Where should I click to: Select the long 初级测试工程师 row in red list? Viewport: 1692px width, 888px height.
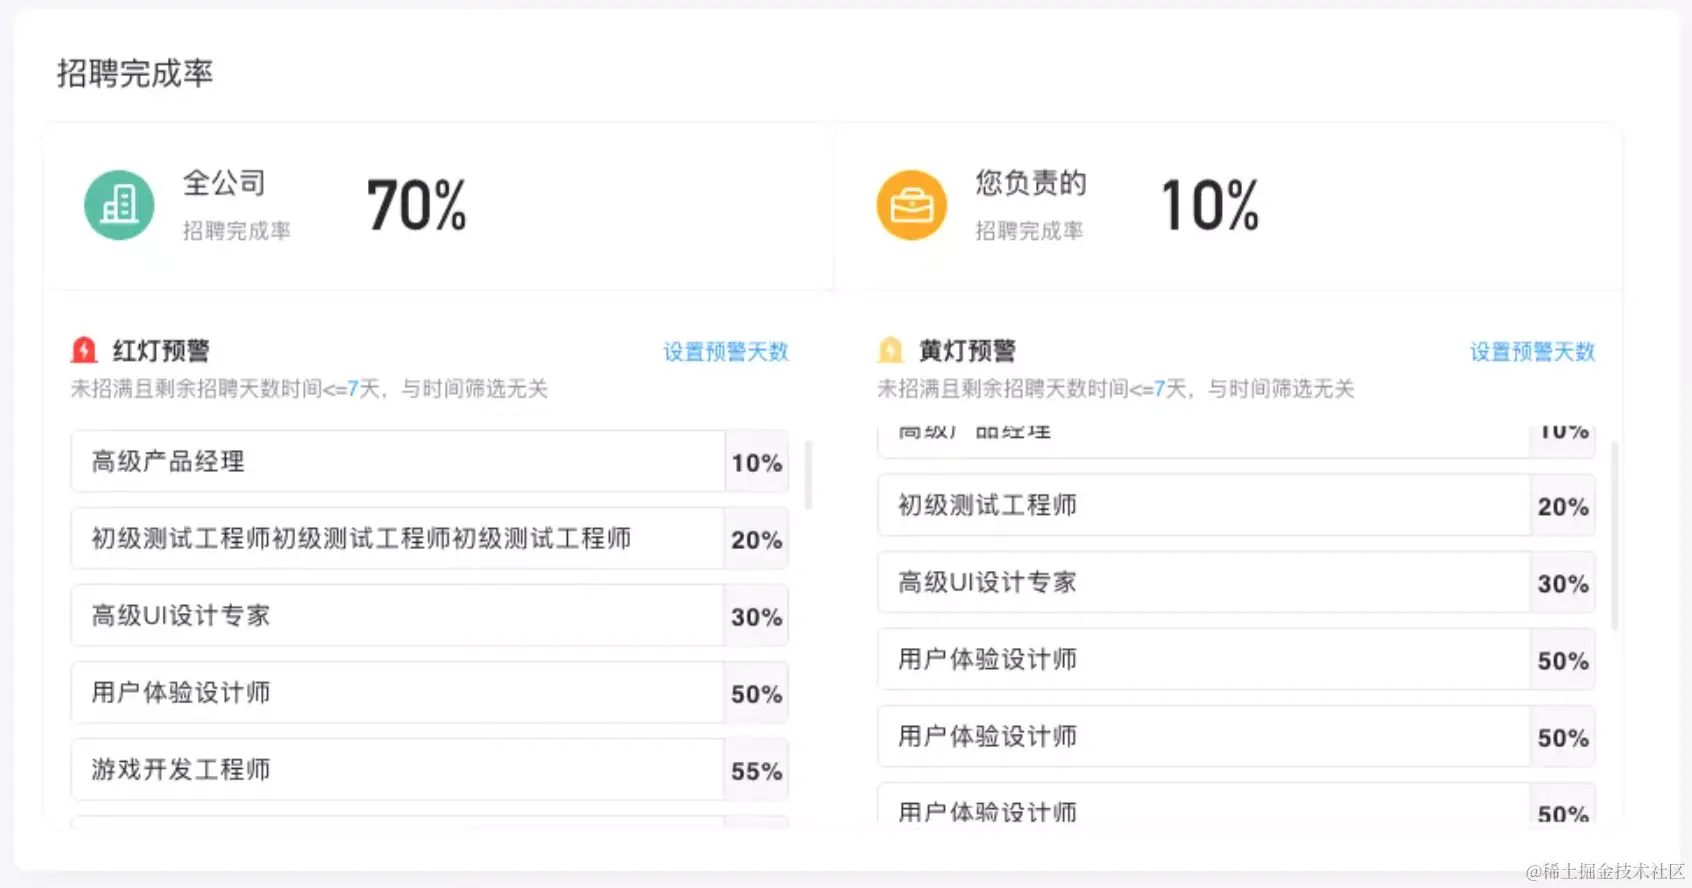pyautogui.click(x=398, y=539)
